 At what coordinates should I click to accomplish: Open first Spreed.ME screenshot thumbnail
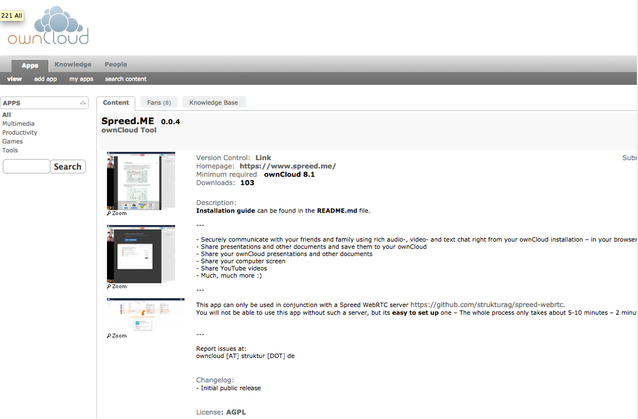(x=141, y=181)
